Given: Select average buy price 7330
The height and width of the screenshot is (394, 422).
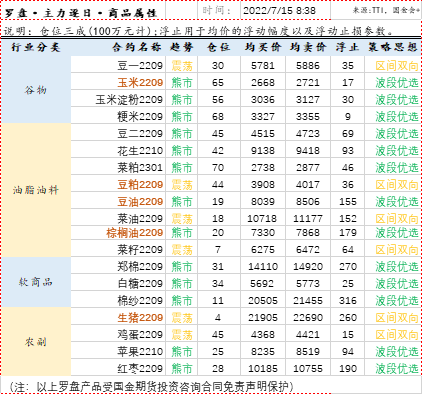Looking at the screenshot, I should pos(263,233).
